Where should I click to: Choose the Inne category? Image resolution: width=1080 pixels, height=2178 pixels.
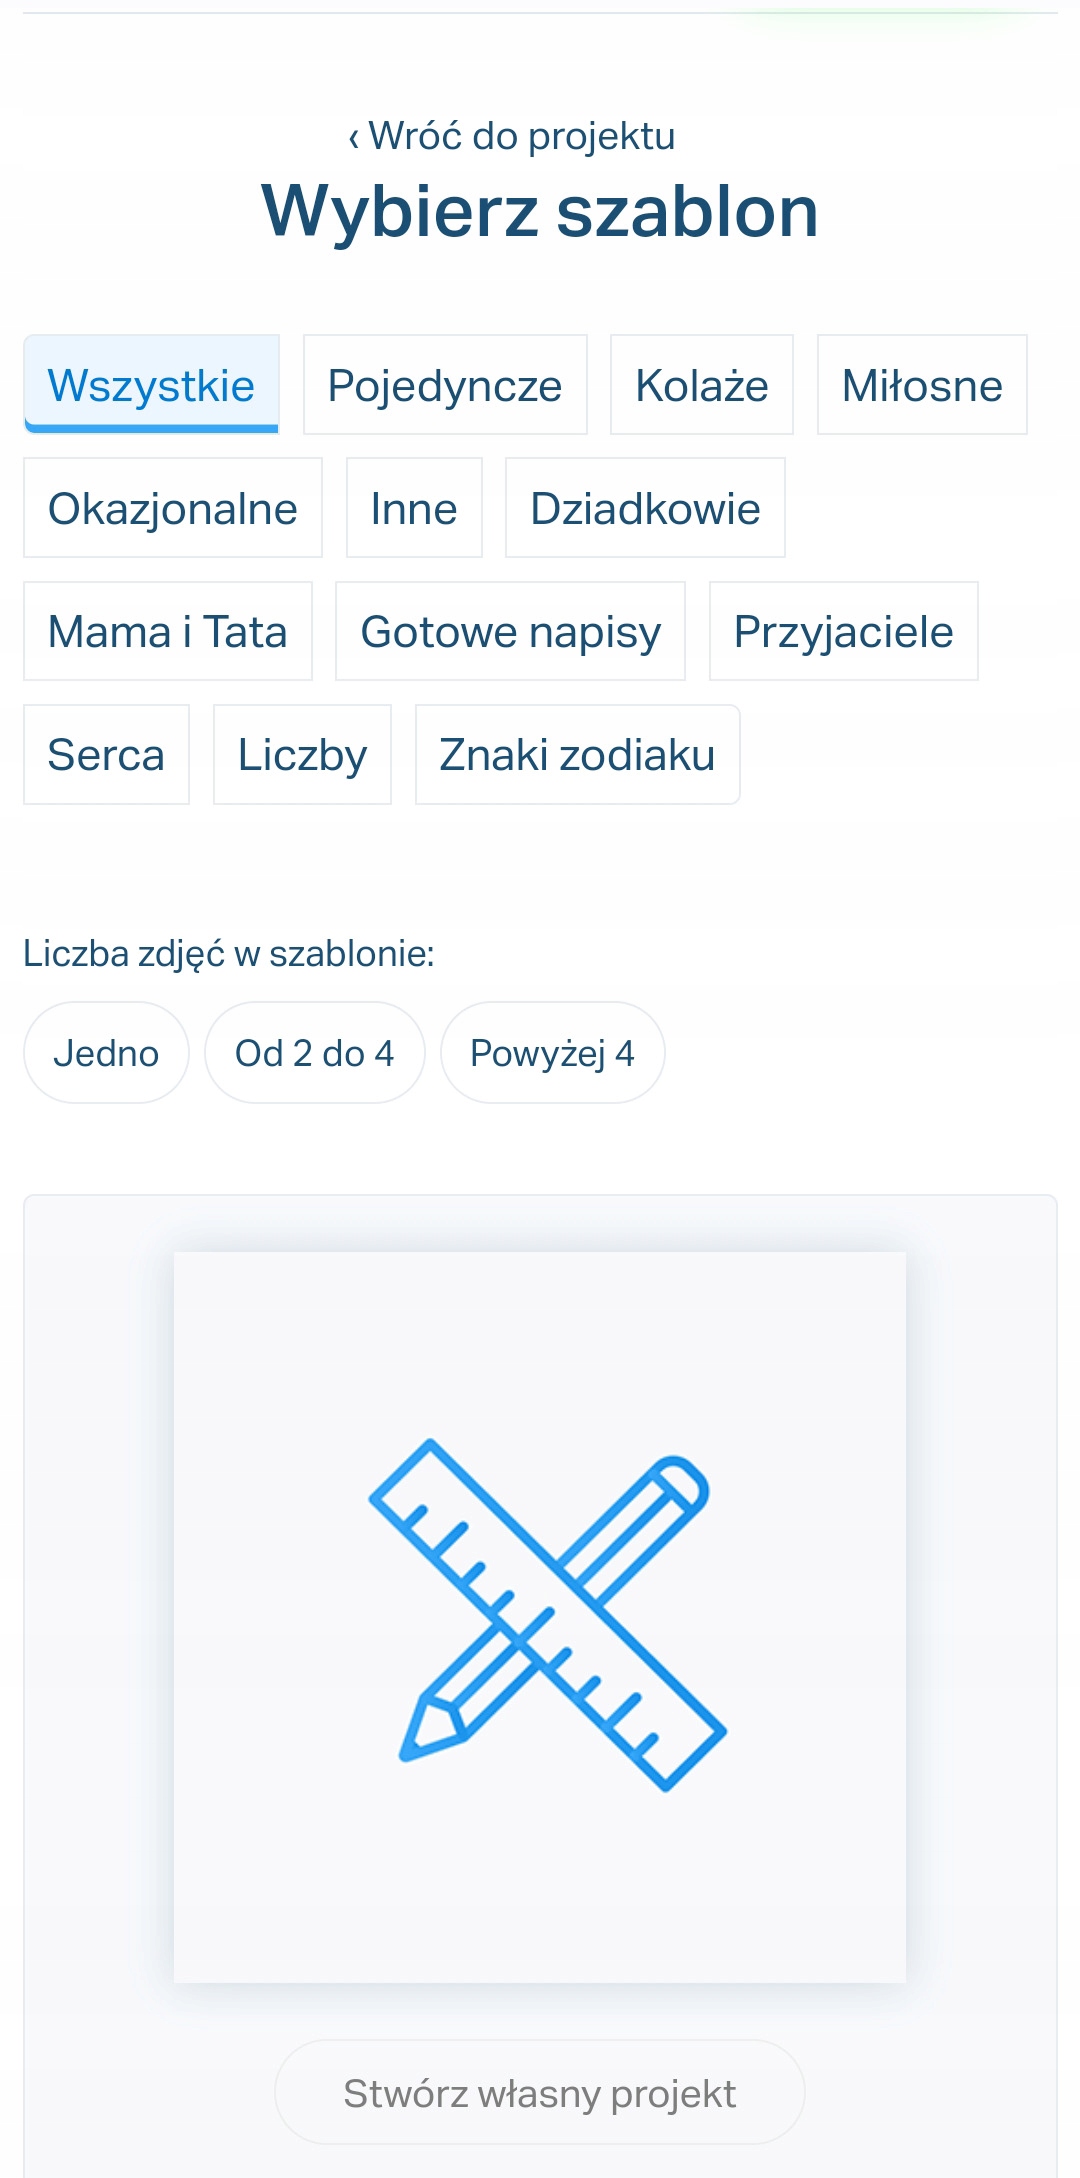pyautogui.click(x=414, y=508)
